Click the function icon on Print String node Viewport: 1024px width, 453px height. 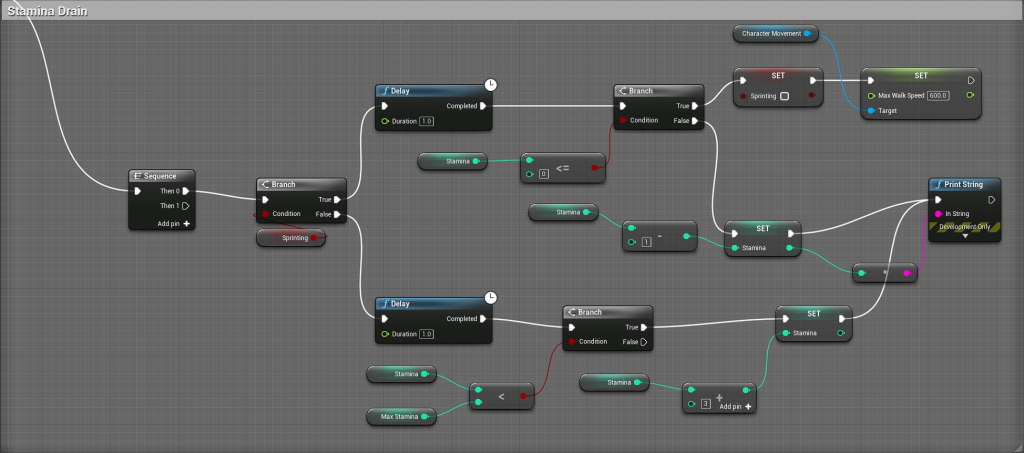coord(938,184)
